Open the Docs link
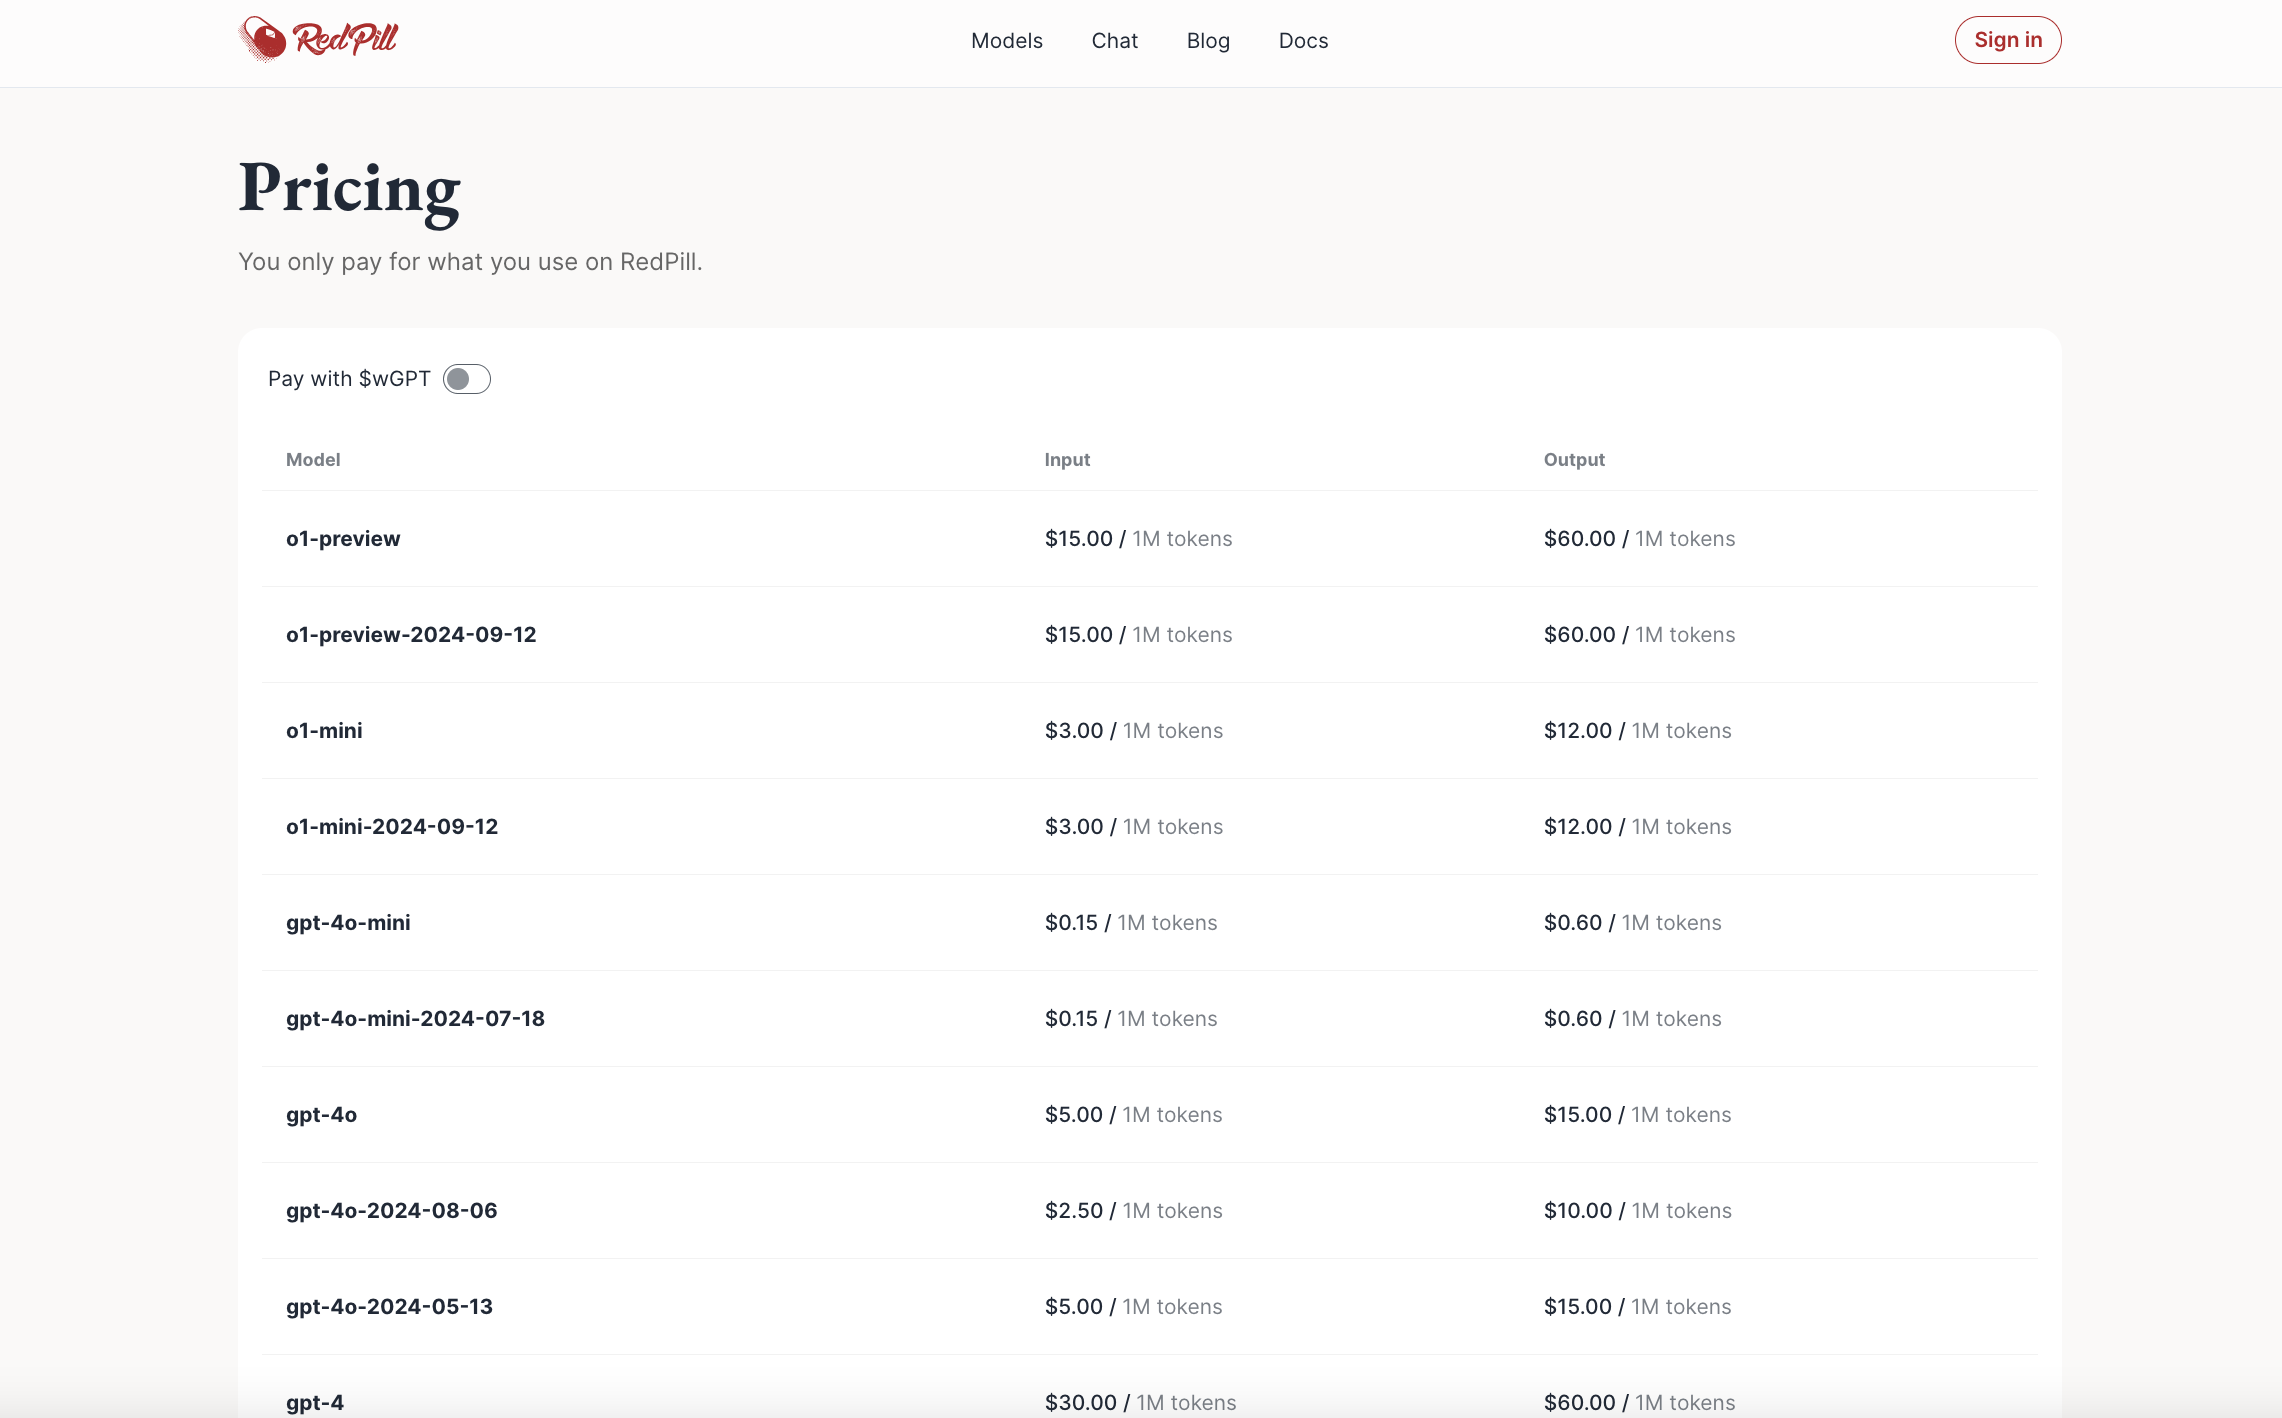2282x1418 pixels. (1303, 41)
